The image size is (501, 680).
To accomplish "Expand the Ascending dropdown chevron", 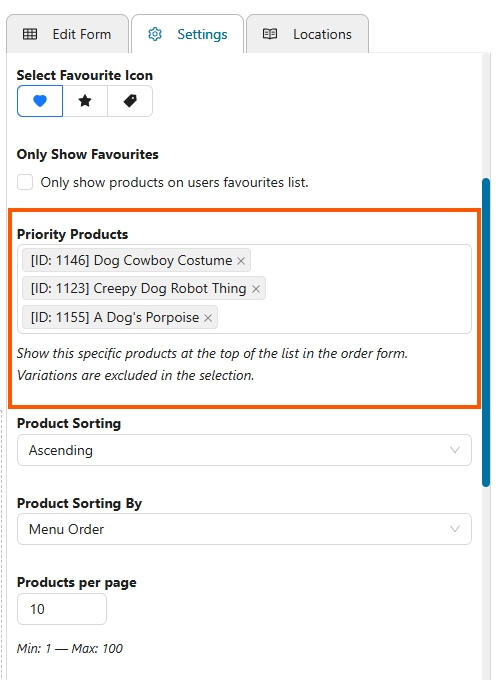I will (x=455, y=450).
